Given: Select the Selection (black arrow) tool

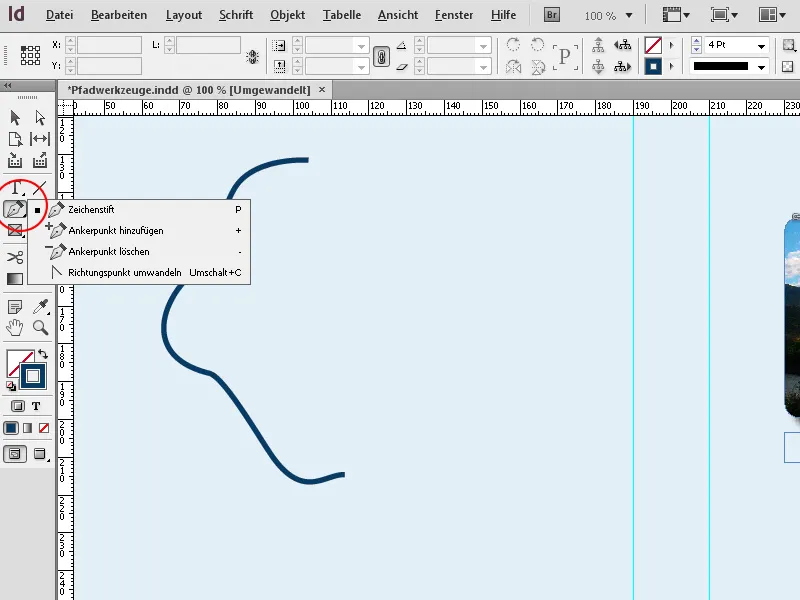Looking at the screenshot, I should [15, 118].
